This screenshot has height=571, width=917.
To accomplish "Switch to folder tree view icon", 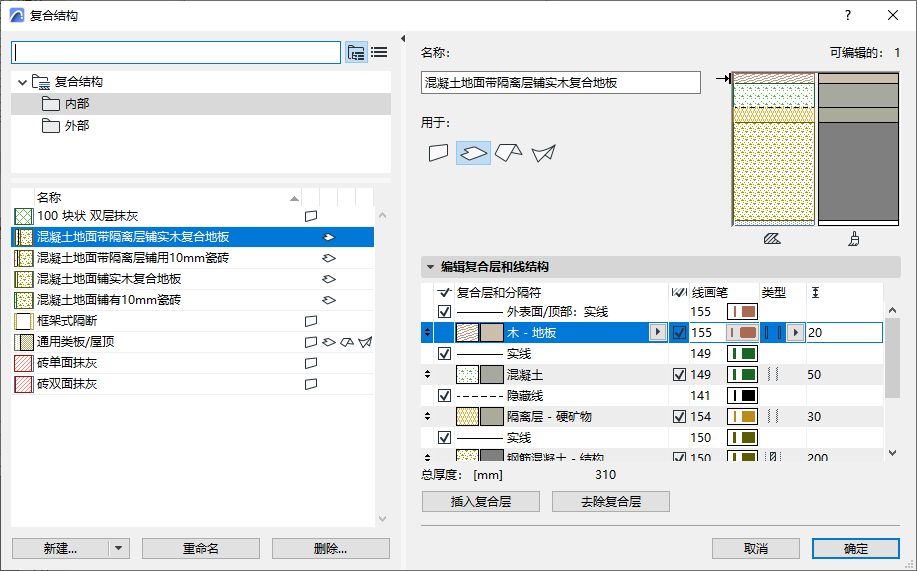I will [356, 53].
